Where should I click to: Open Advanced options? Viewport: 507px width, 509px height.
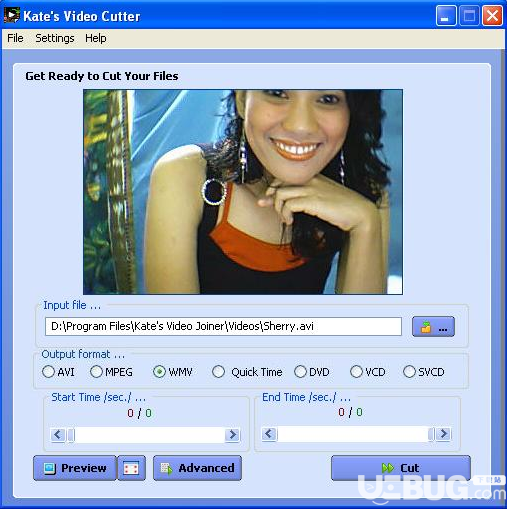point(197,468)
